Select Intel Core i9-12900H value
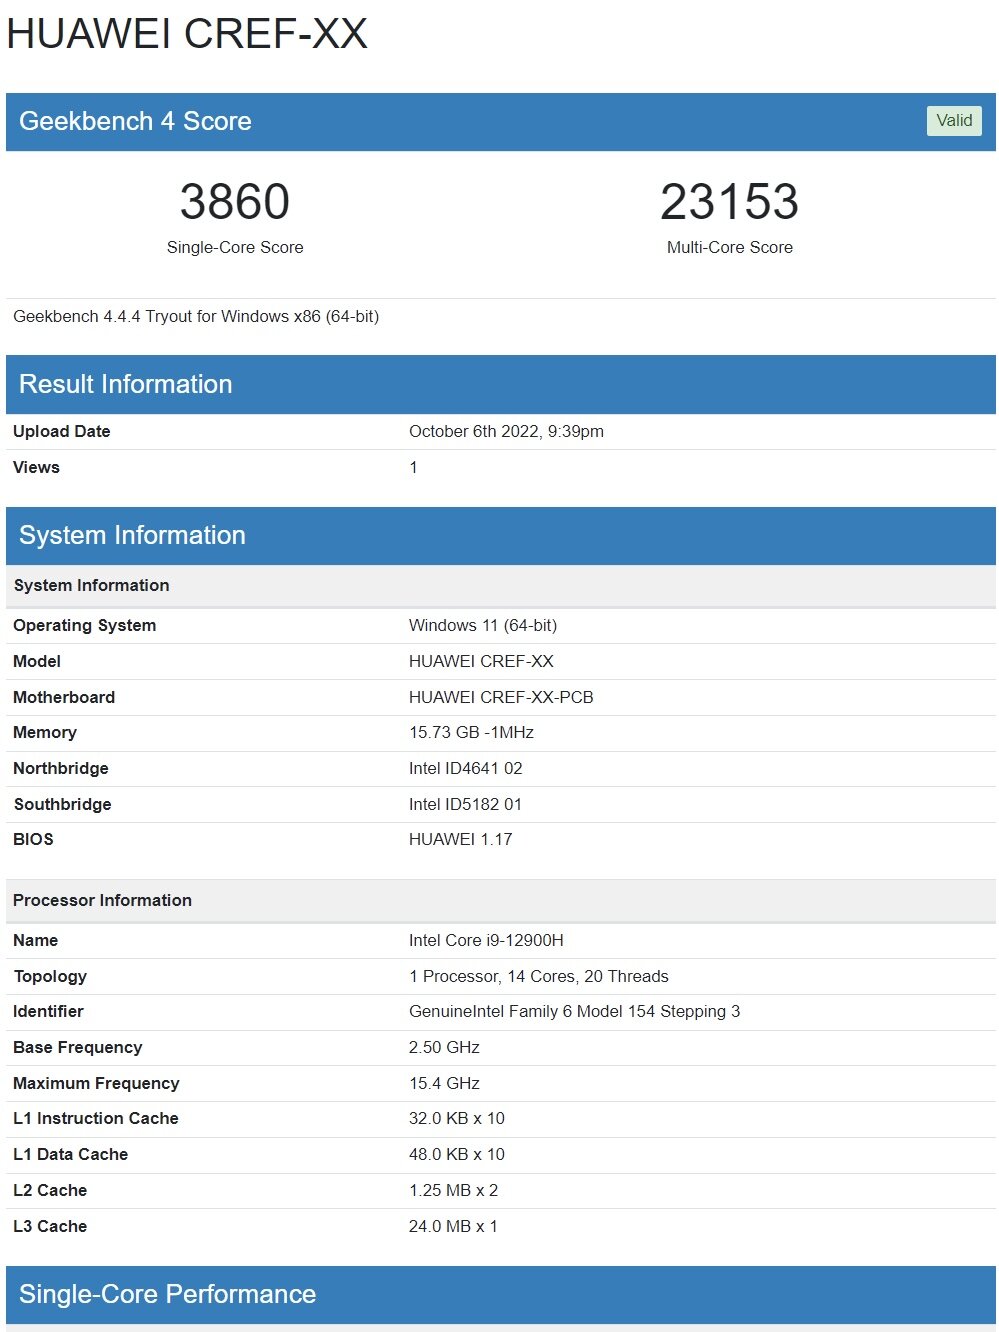This screenshot has height=1332, width=999. click(x=486, y=940)
